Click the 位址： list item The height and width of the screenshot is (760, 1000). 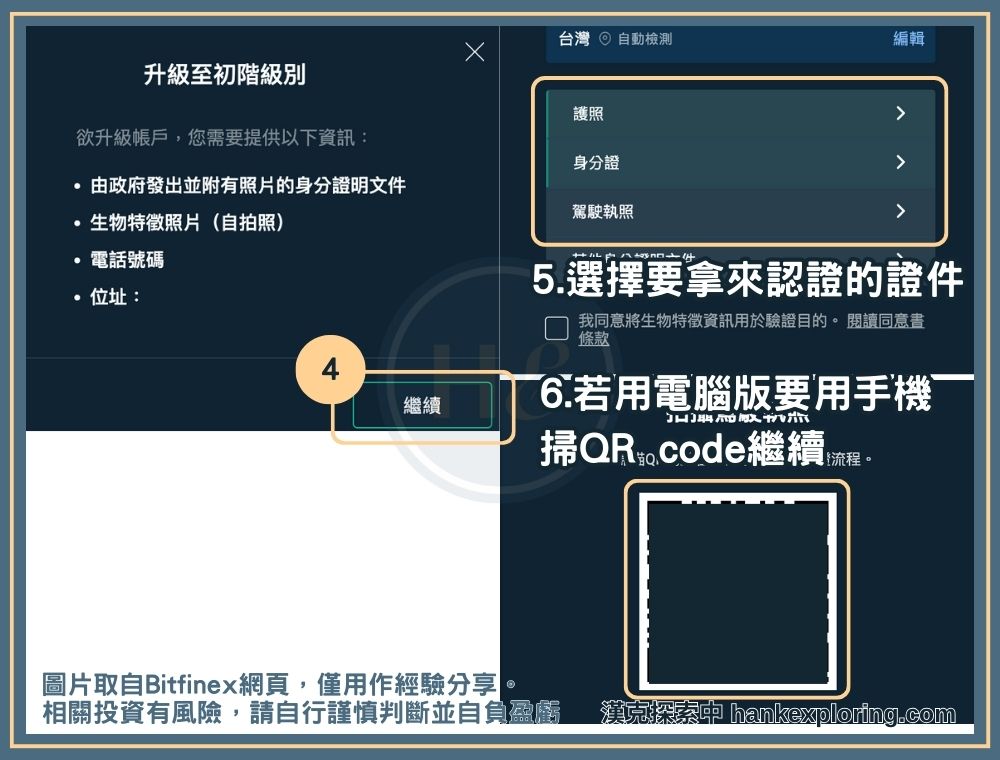[115, 296]
